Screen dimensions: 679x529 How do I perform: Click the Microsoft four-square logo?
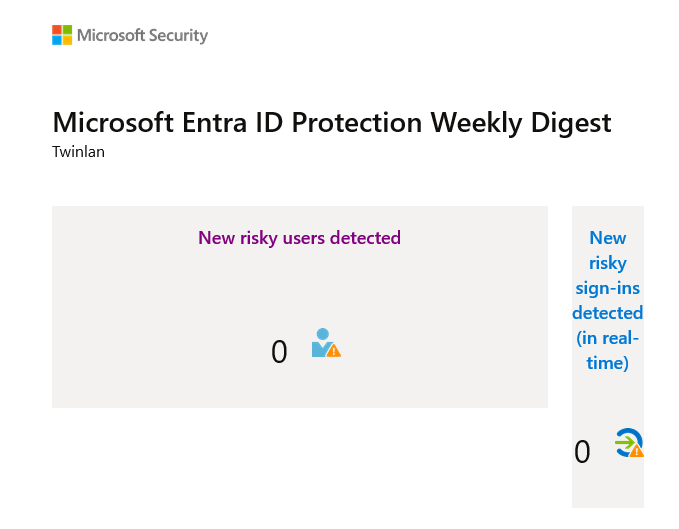pos(62,35)
